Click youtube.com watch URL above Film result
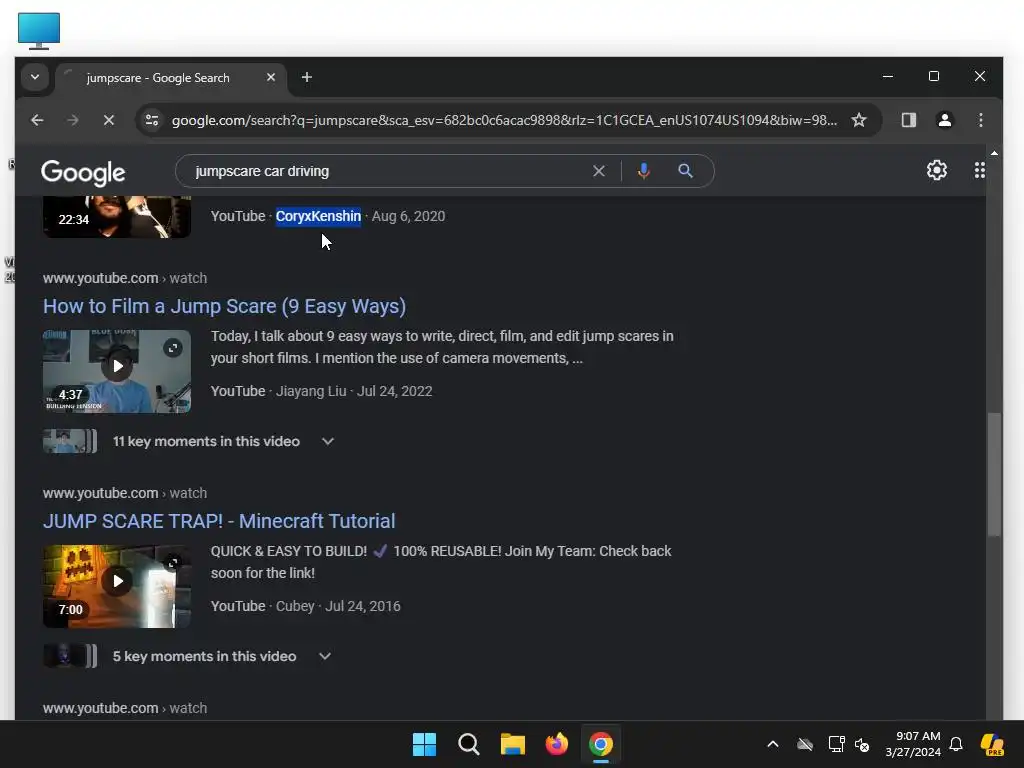The image size is (1024, 768). click(125, 278)
